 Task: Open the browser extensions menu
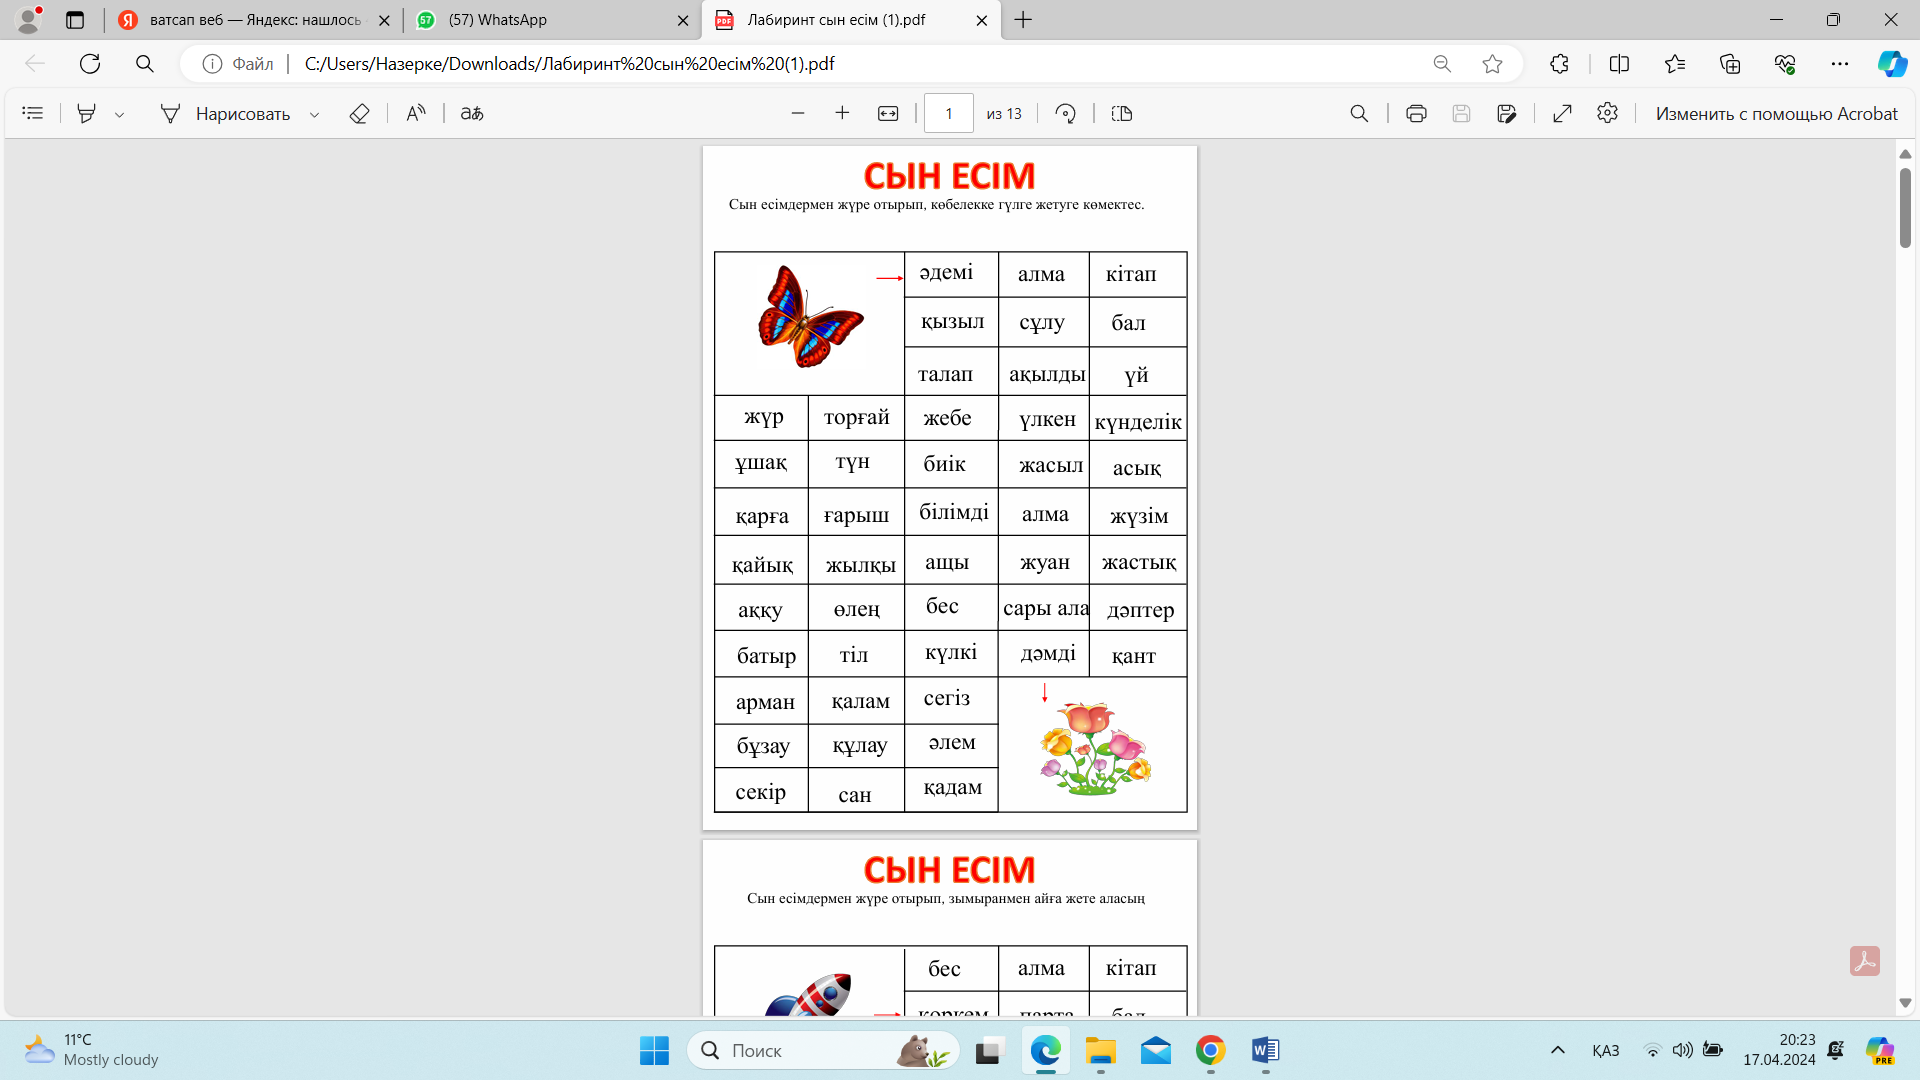(x=1559, y=64)
